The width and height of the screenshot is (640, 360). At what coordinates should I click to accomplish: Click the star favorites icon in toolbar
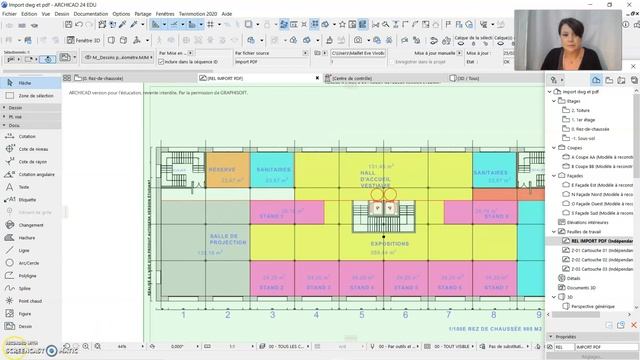342,25
